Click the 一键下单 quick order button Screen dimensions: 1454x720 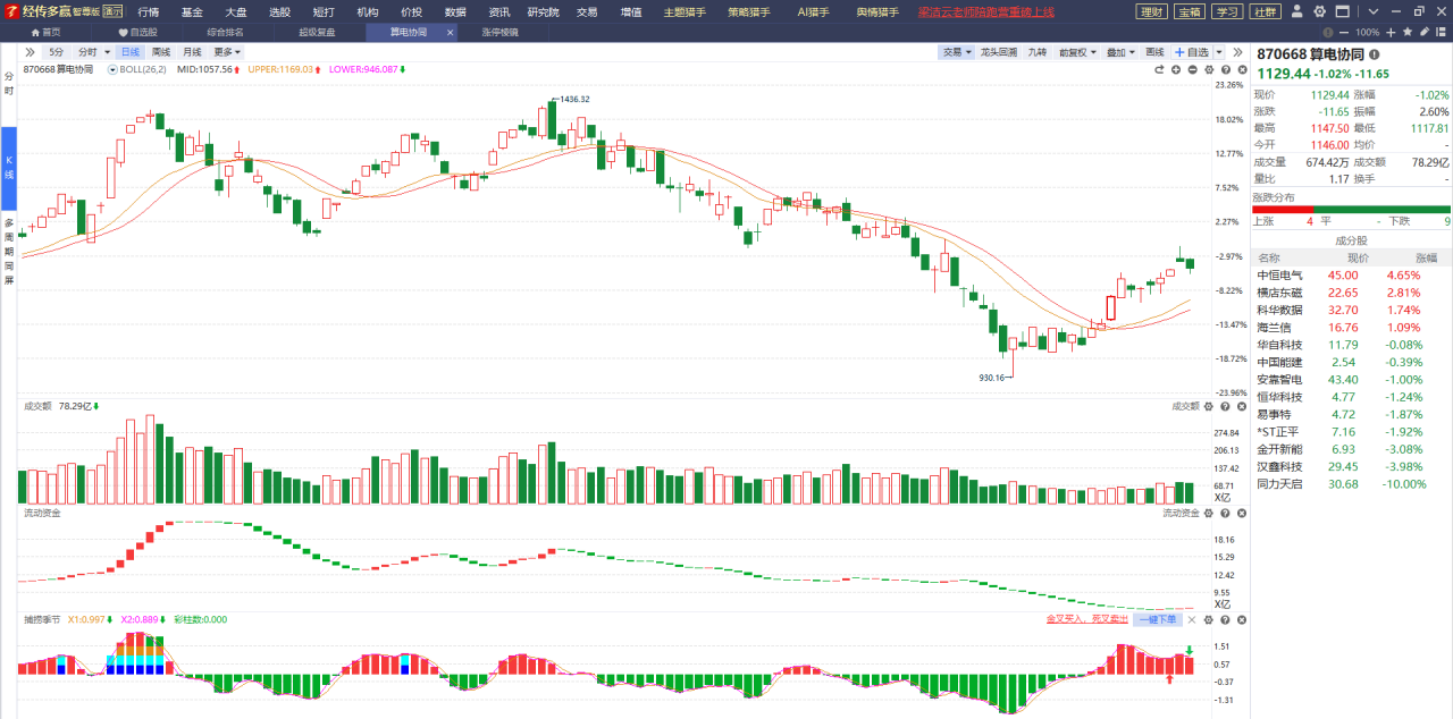1158,620
